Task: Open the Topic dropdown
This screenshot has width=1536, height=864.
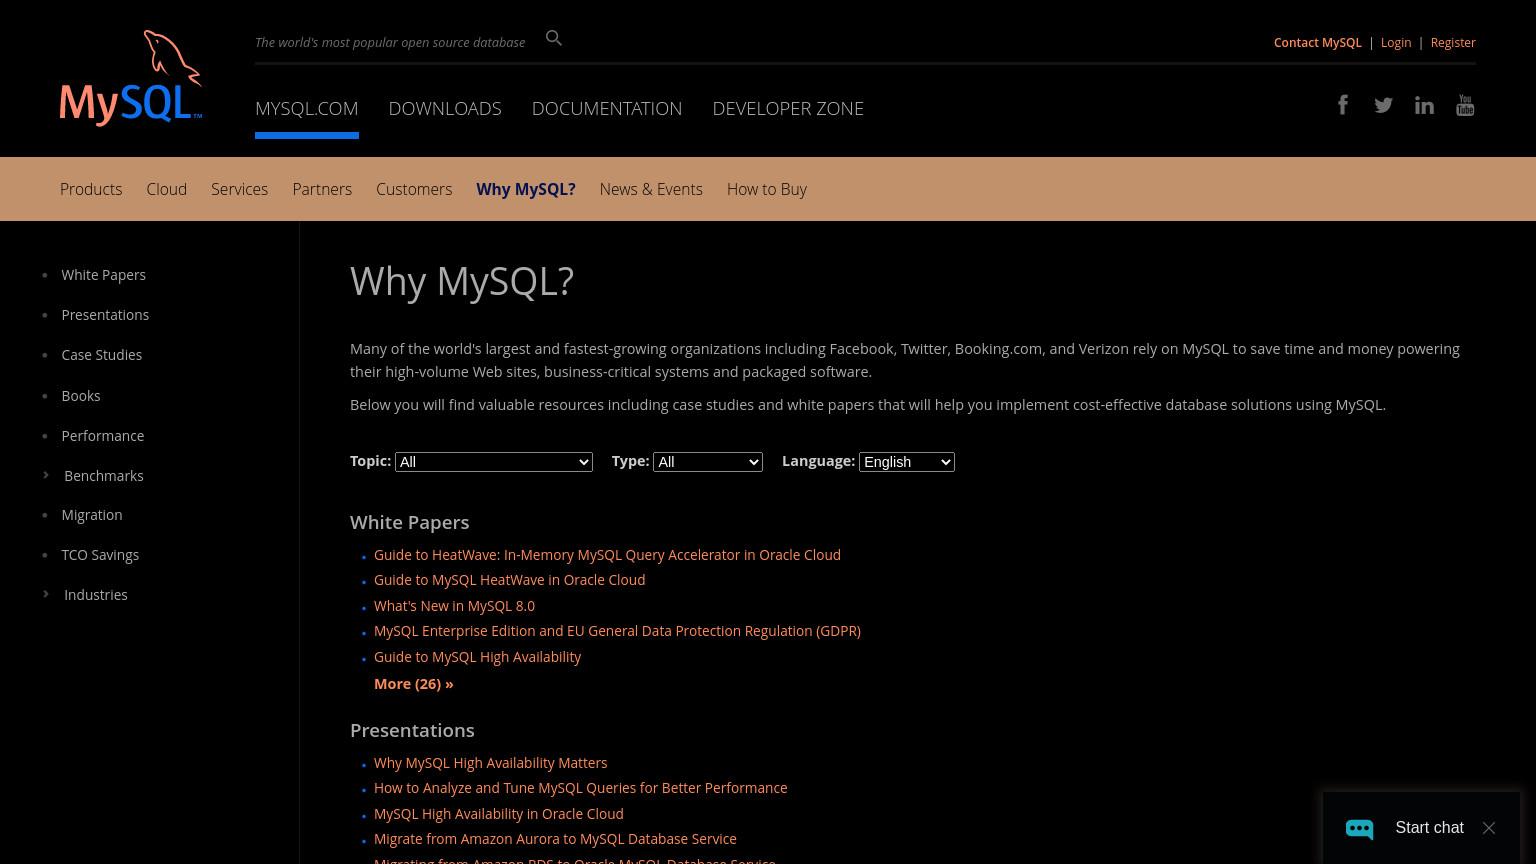Action: 494,462
